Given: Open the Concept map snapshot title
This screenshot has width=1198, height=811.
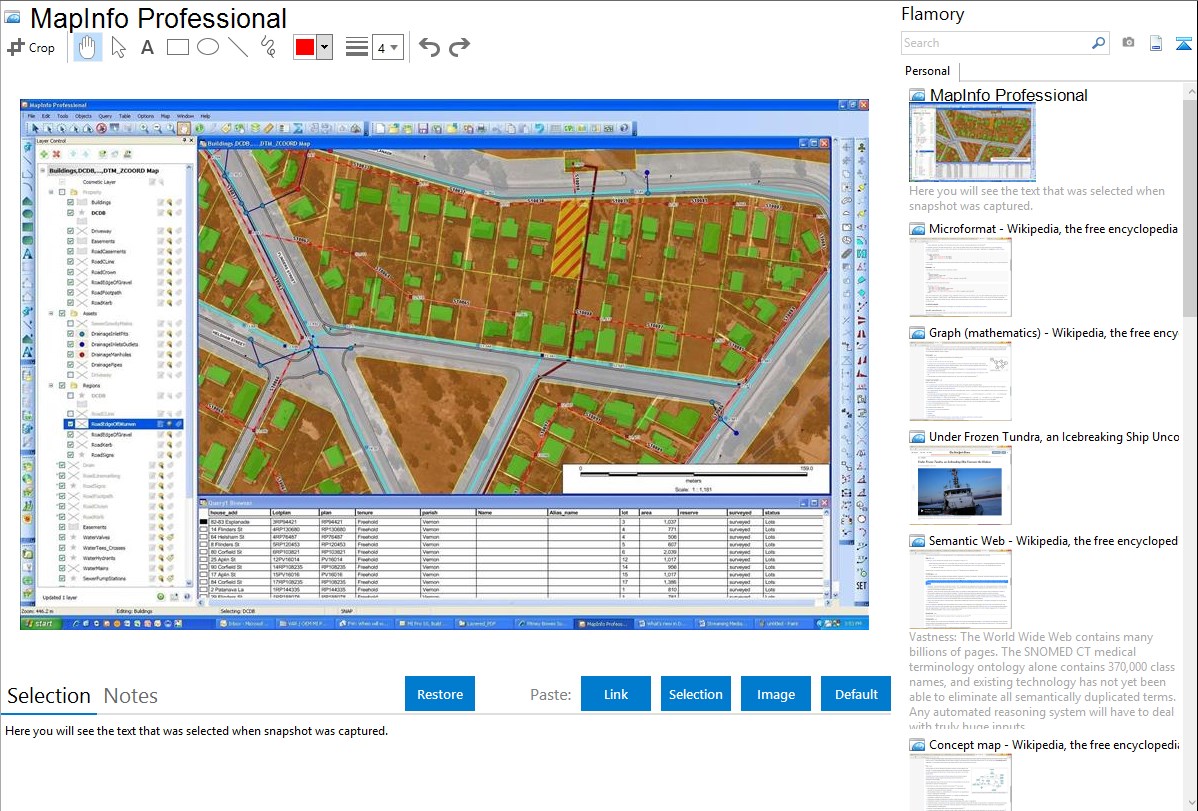Looking at the screenshot, I should [x=1054, y=744].
